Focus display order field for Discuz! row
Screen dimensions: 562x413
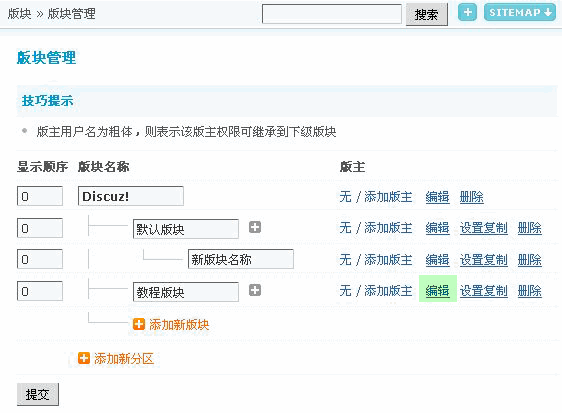click(40, 196)
